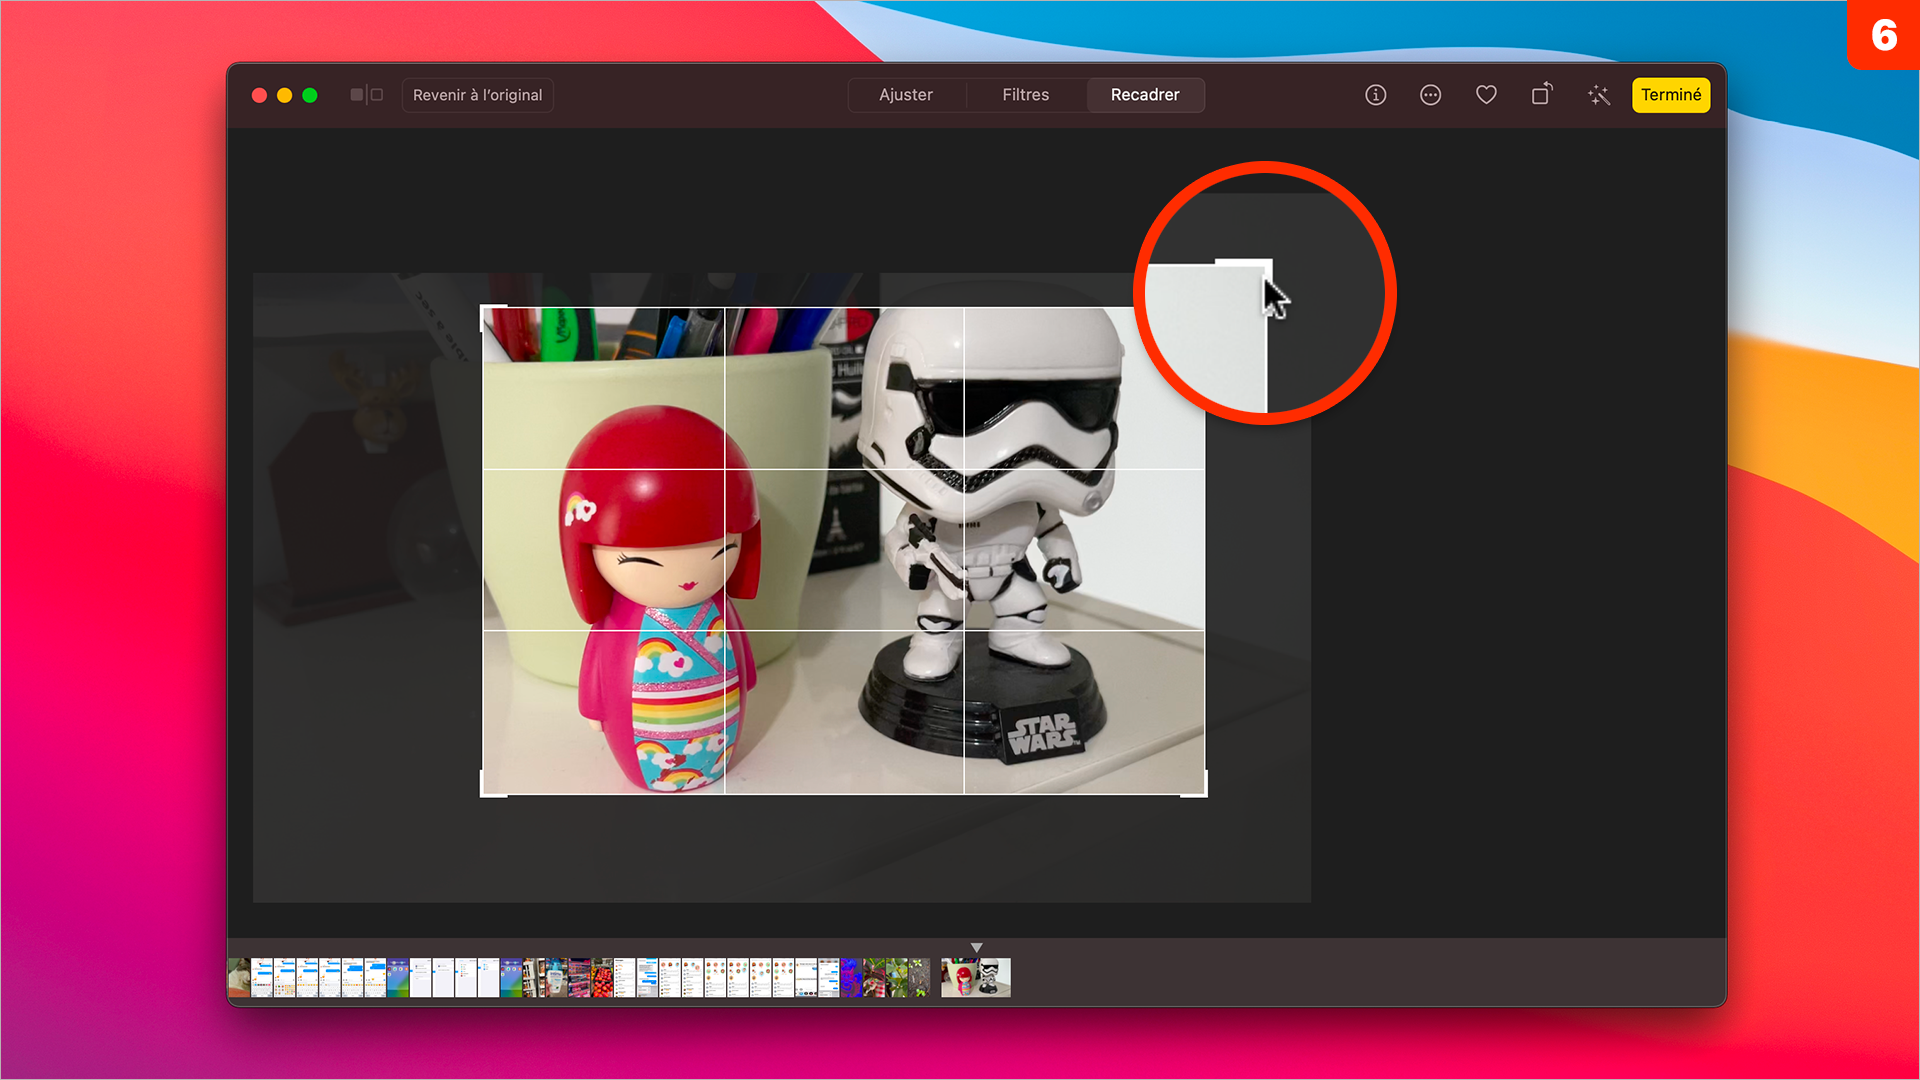
Task: Select the currently edited photo thumbnail in the filmstrip
Action: [975, 977]
